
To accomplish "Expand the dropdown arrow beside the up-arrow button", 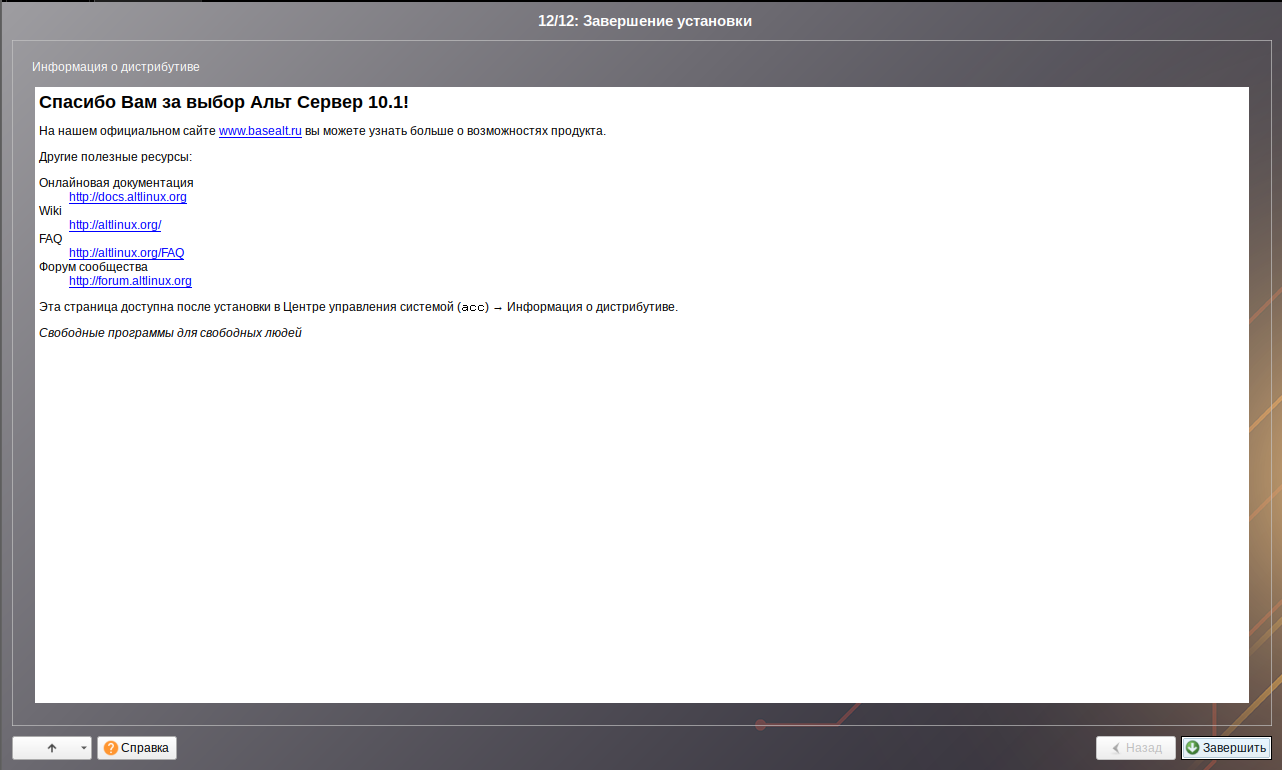I will [84, 748].
